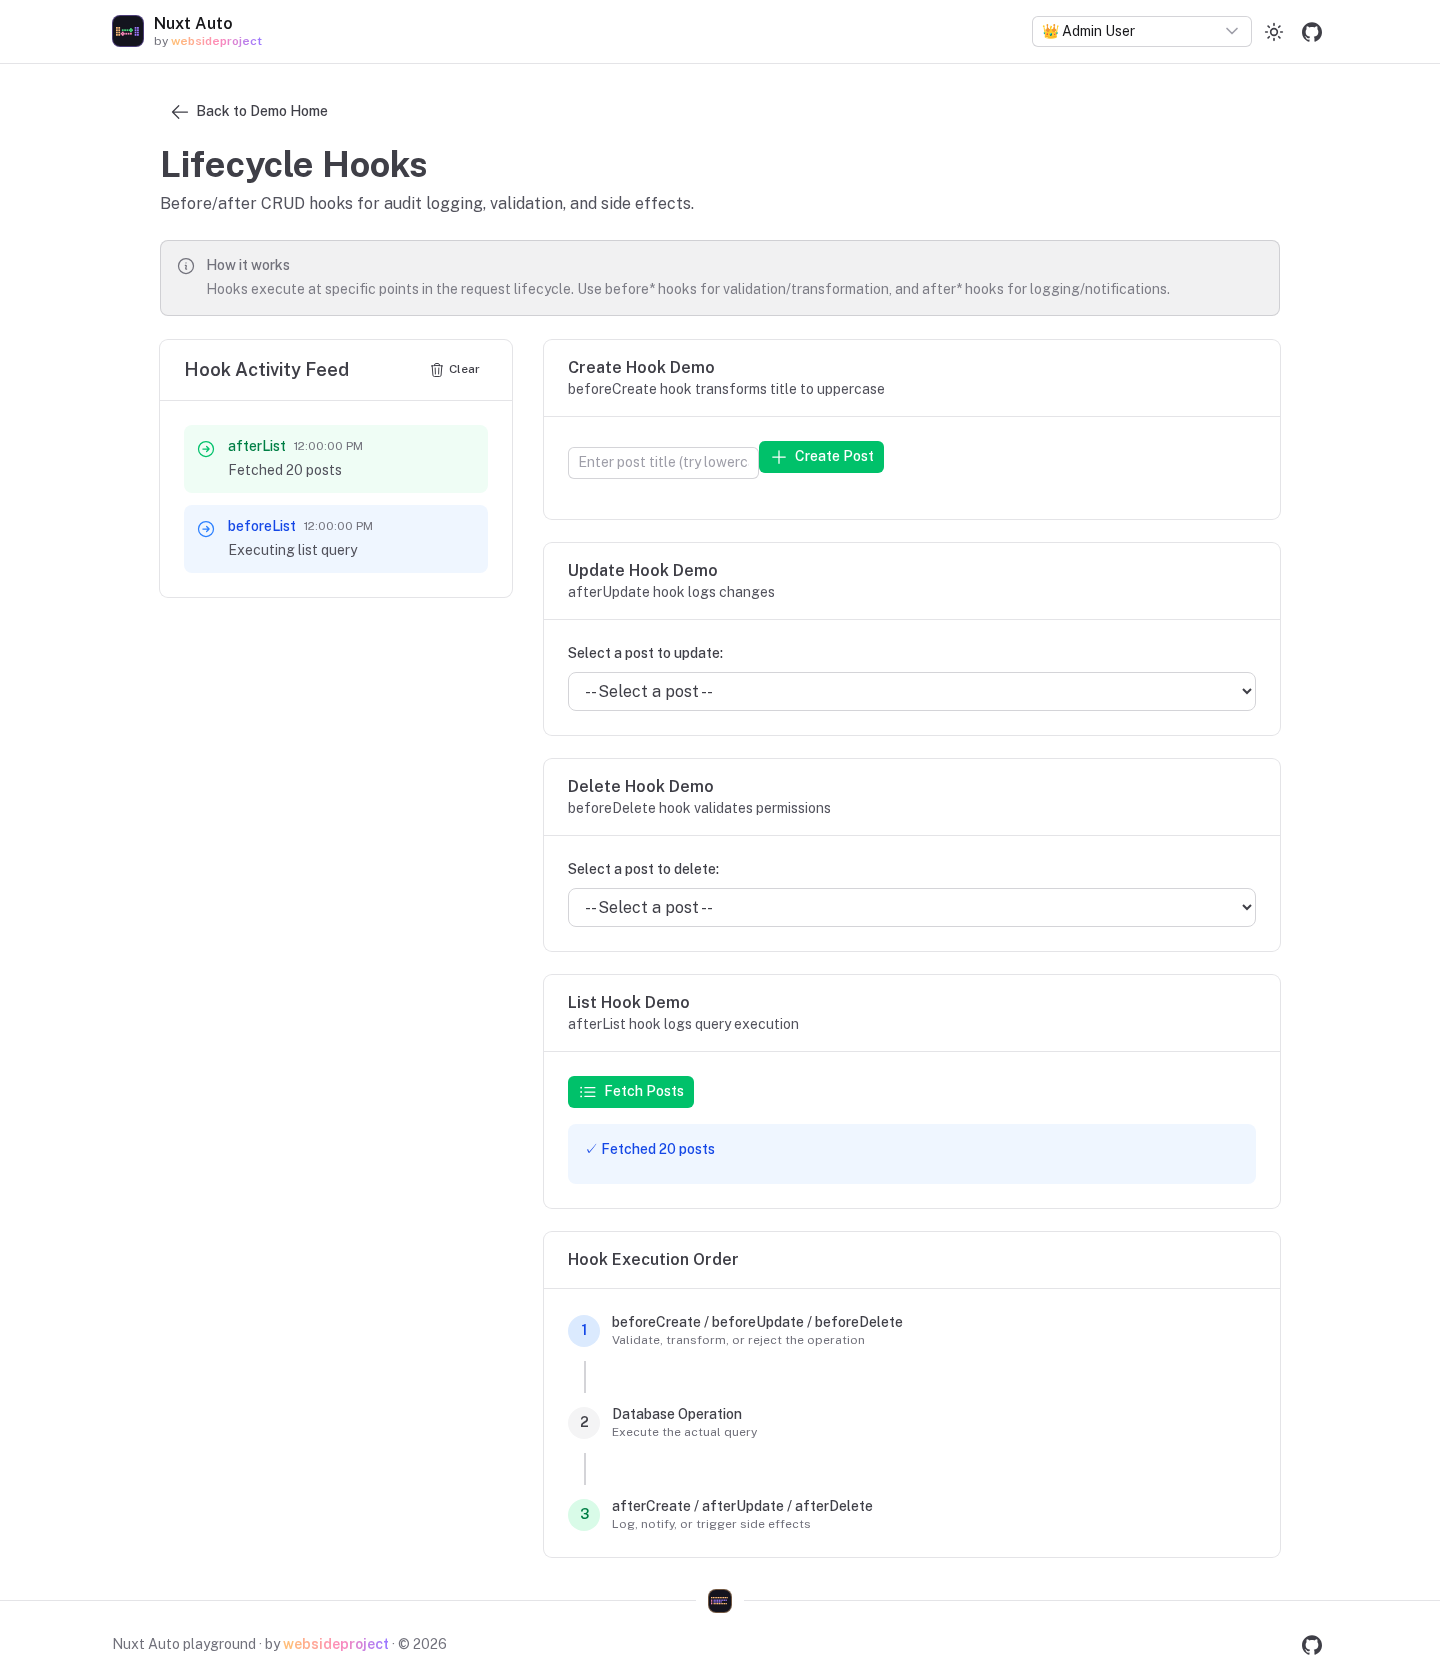Click step 3 circle for after hooks
Image resolution: width=1440 pixels, height=1677 pixels.
coord(584,1515)
